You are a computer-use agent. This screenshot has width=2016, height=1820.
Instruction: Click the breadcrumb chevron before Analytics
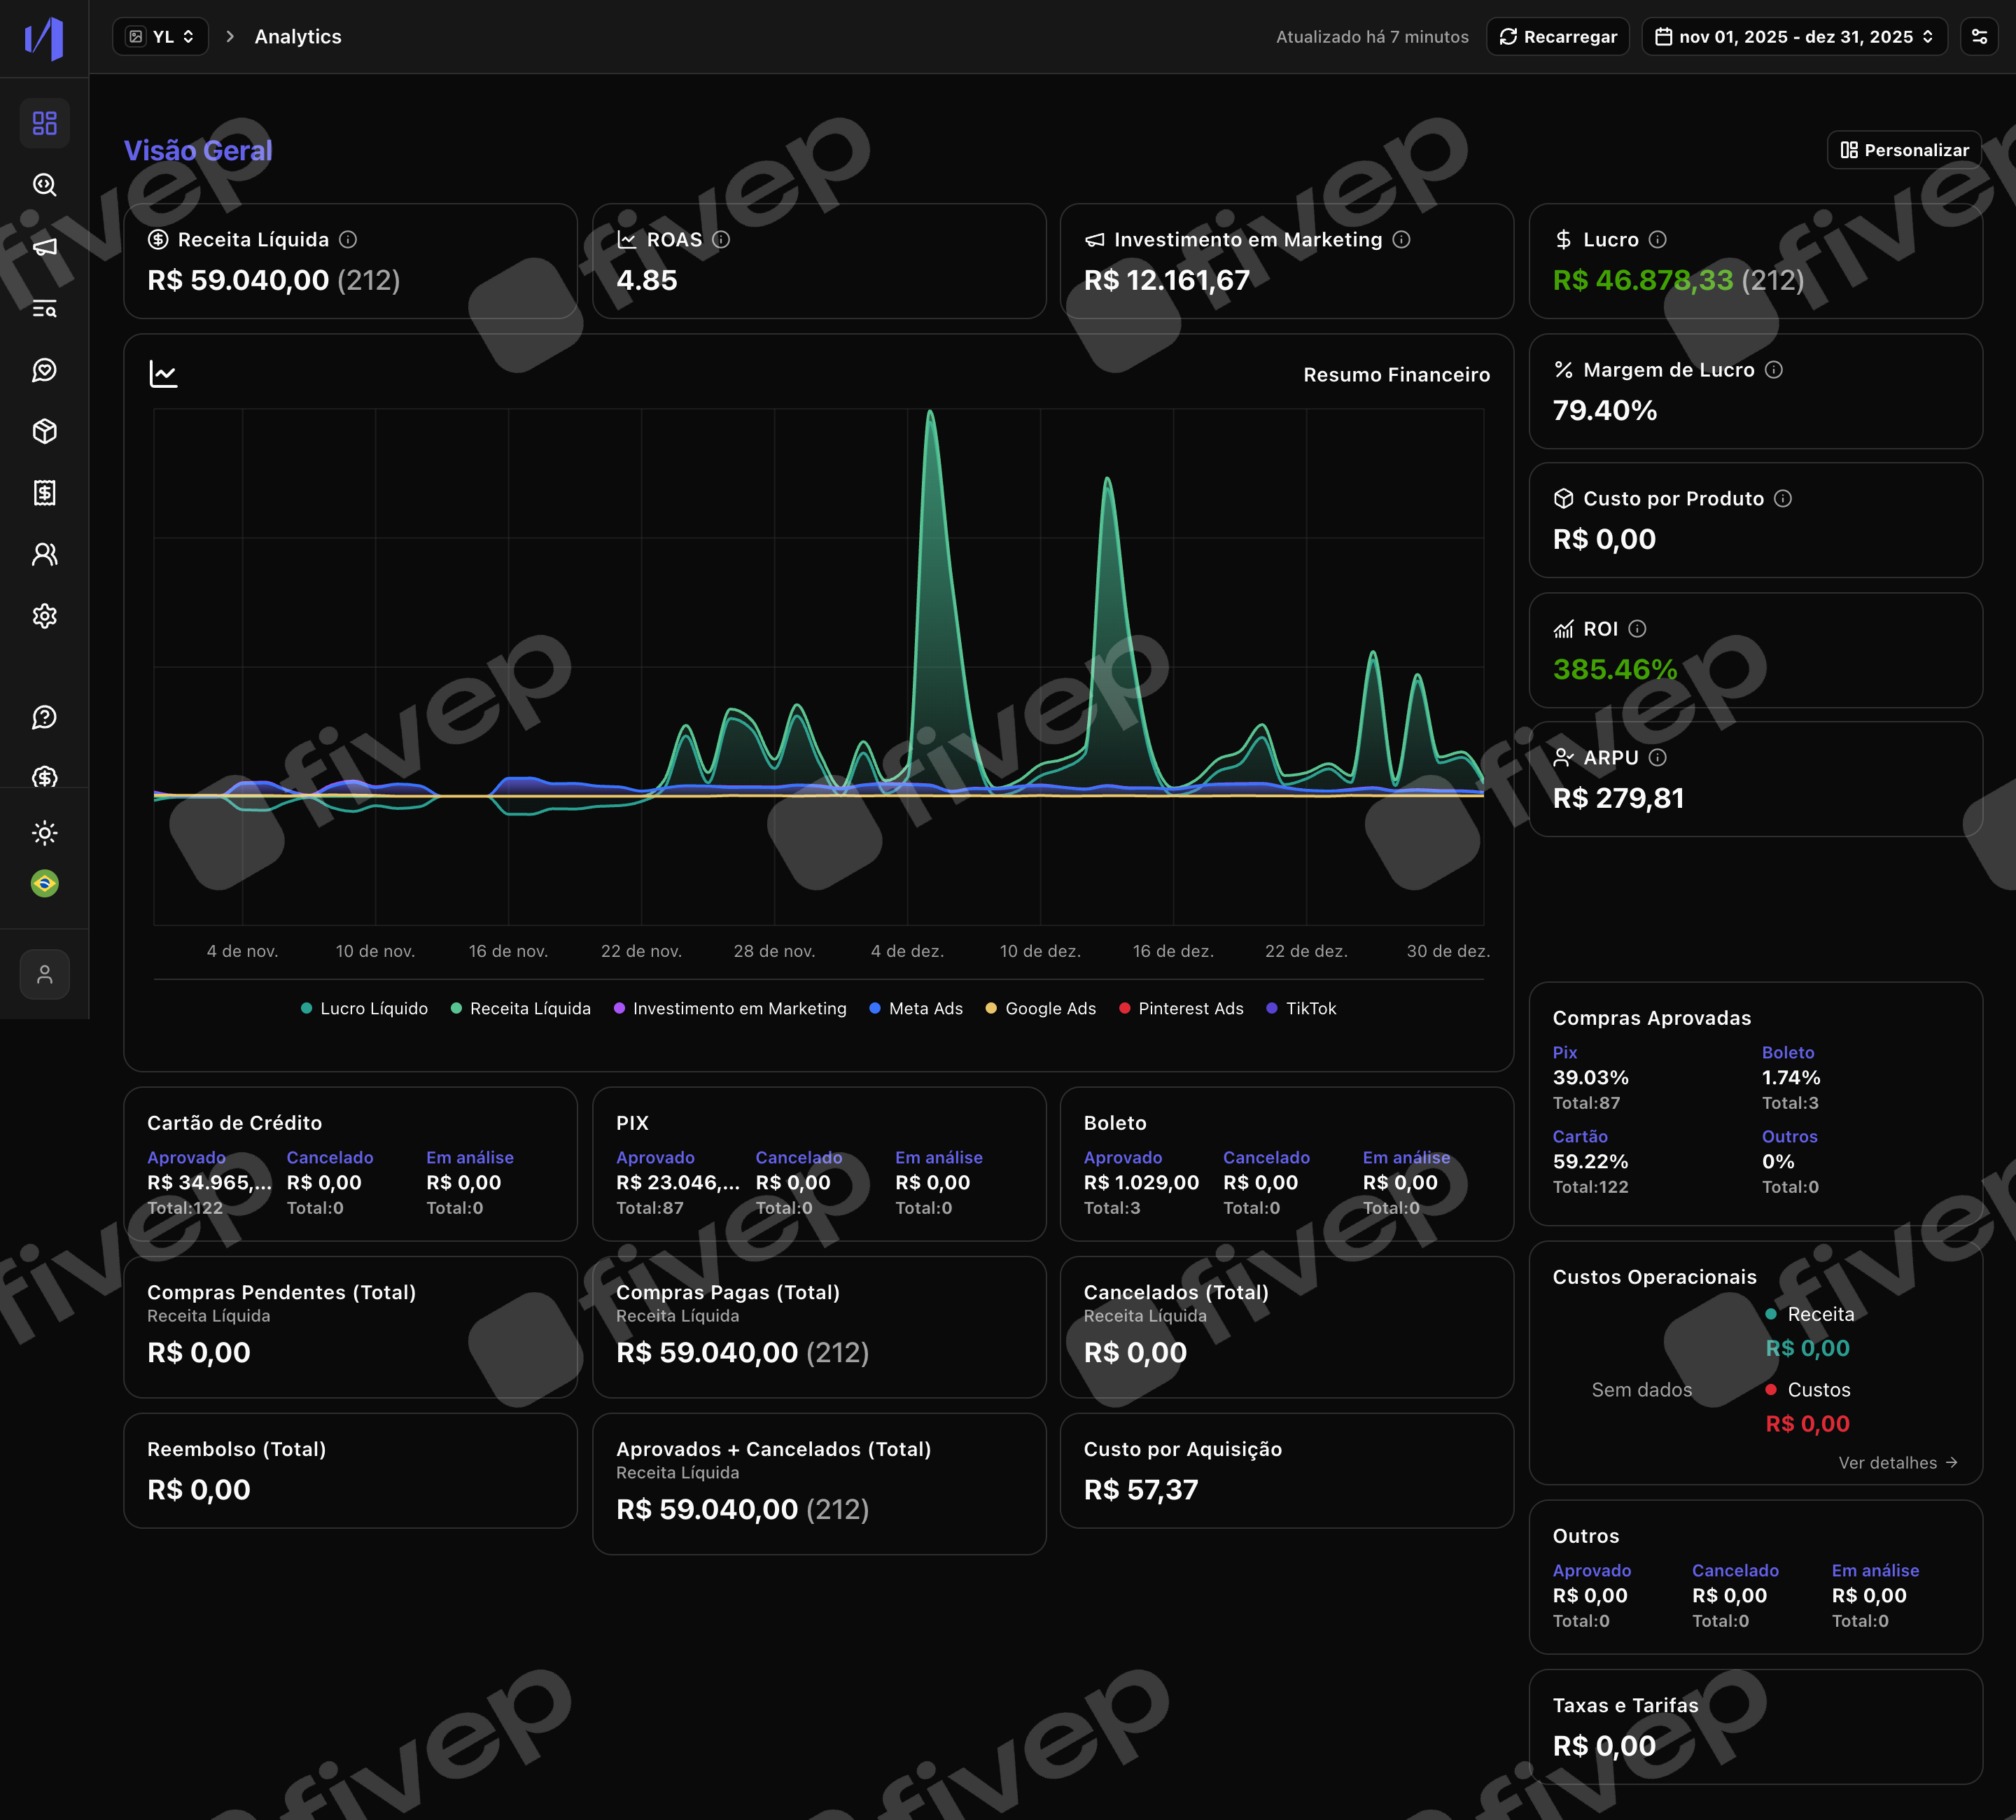[230, 37]
